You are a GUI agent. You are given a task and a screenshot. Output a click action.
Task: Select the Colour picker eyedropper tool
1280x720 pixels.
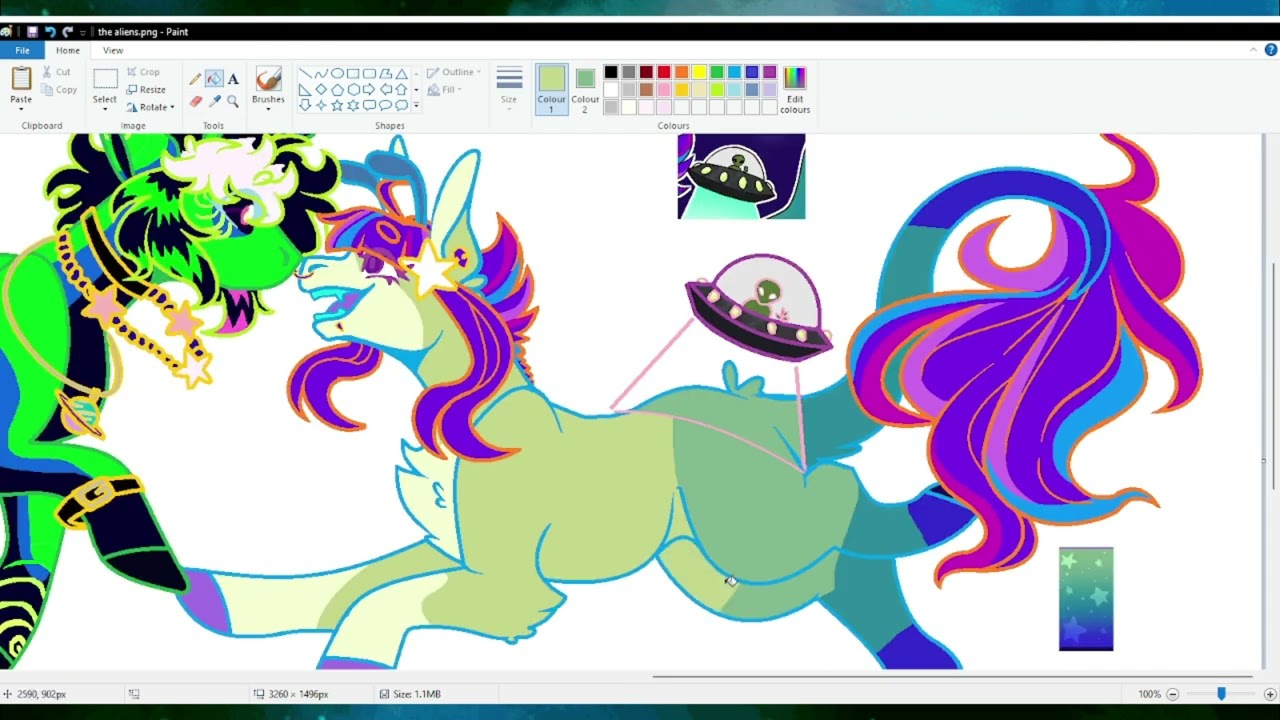pyautogui.click(x=214, y=101)
